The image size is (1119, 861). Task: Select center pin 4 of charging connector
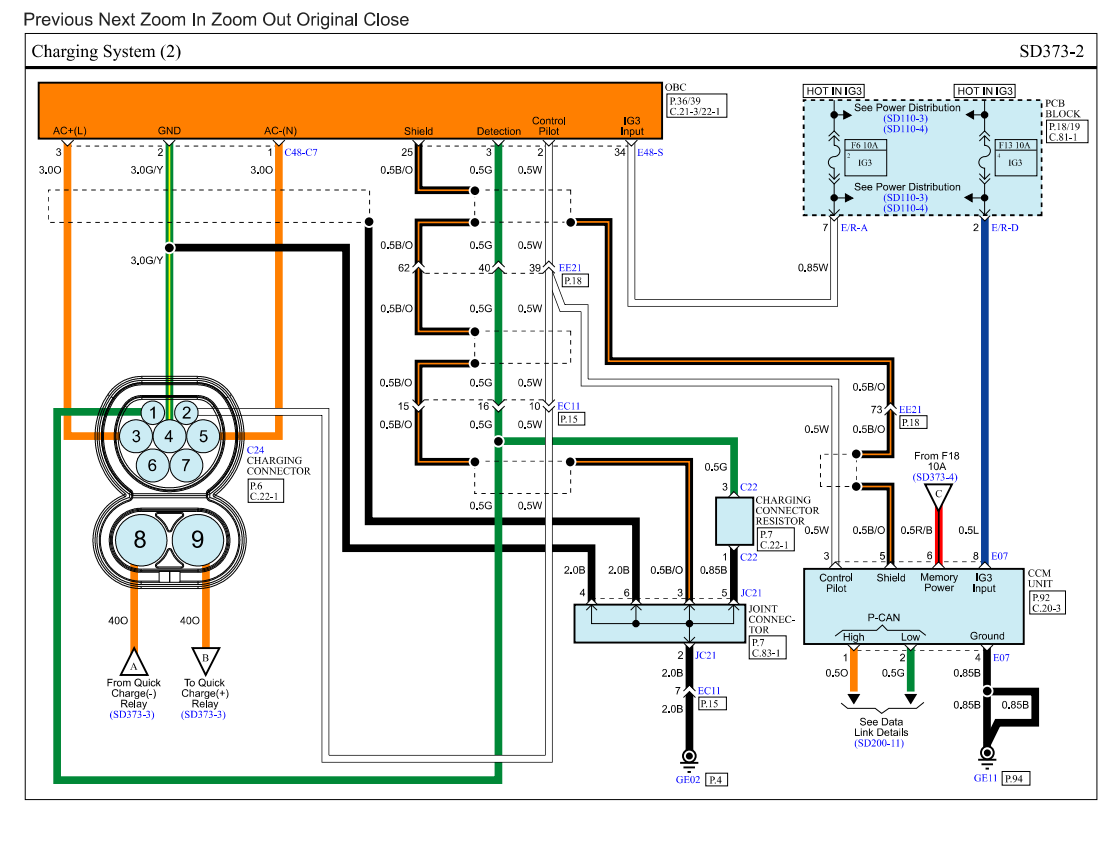(x=169, y=436)
